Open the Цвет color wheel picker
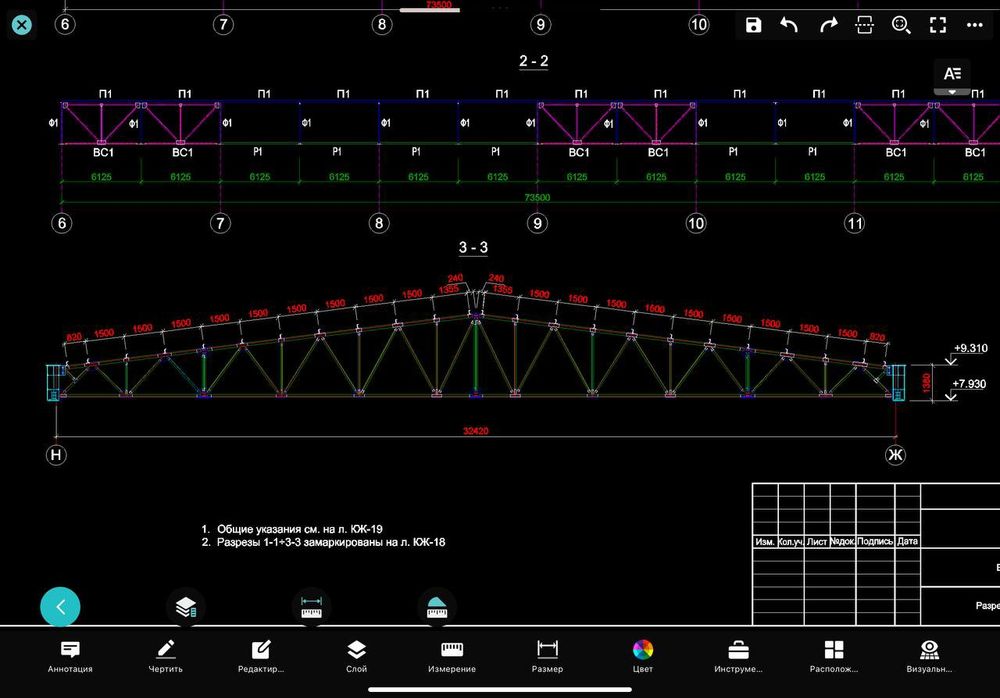This screenshot has height=698, width=1000. click(x=643, y=657)
